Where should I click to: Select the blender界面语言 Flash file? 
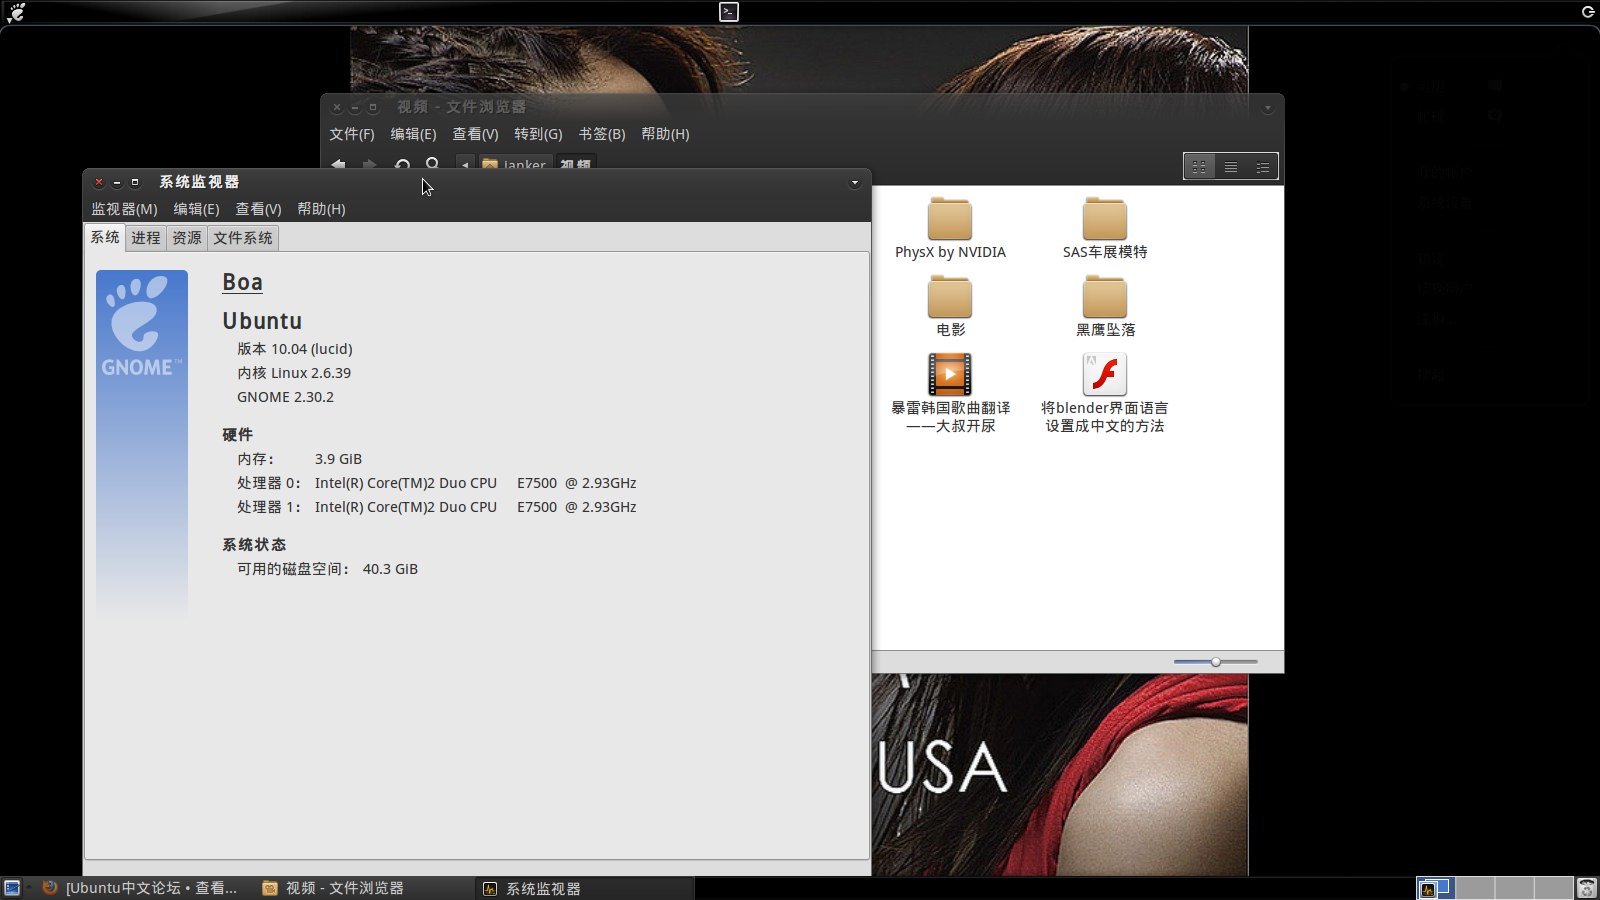(1104, 375)
